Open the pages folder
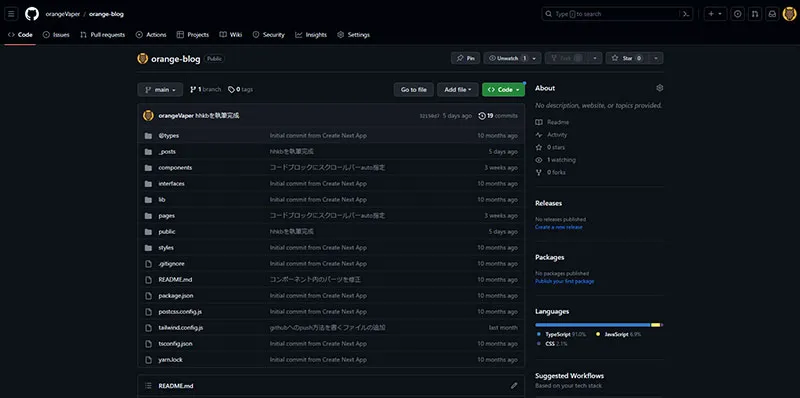The image size is (800, 398). click(166, 216)
